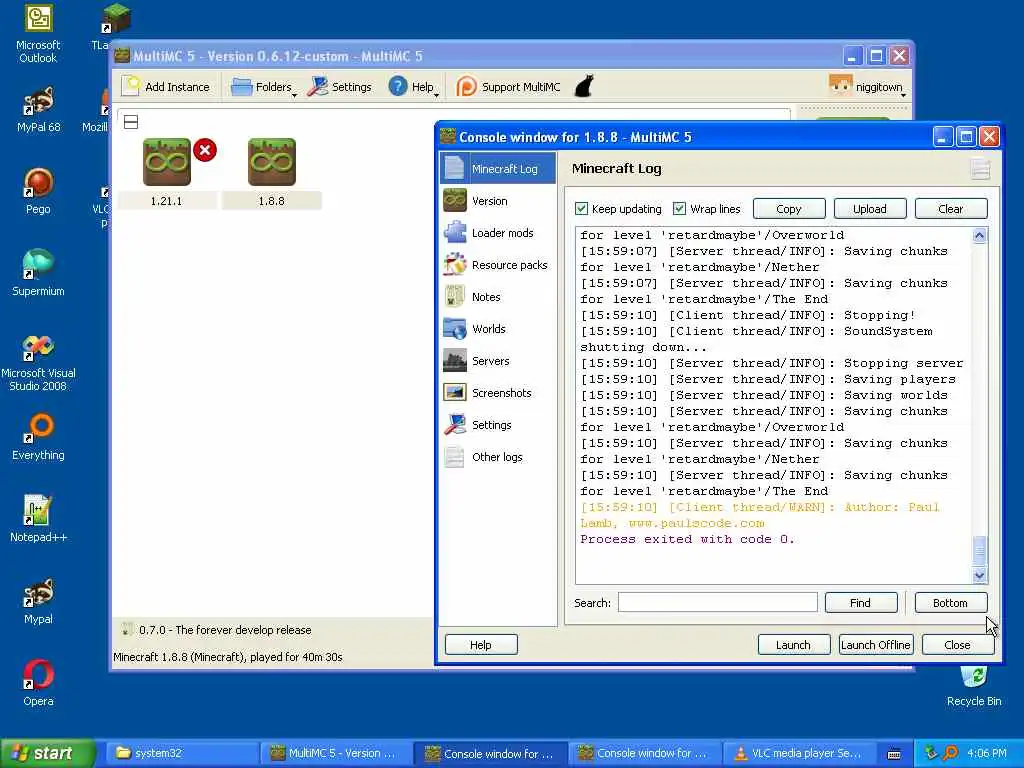The image size is (1024, 768).
Task: Open the niggitown account dropdown
Action: [x=867, y=87]
